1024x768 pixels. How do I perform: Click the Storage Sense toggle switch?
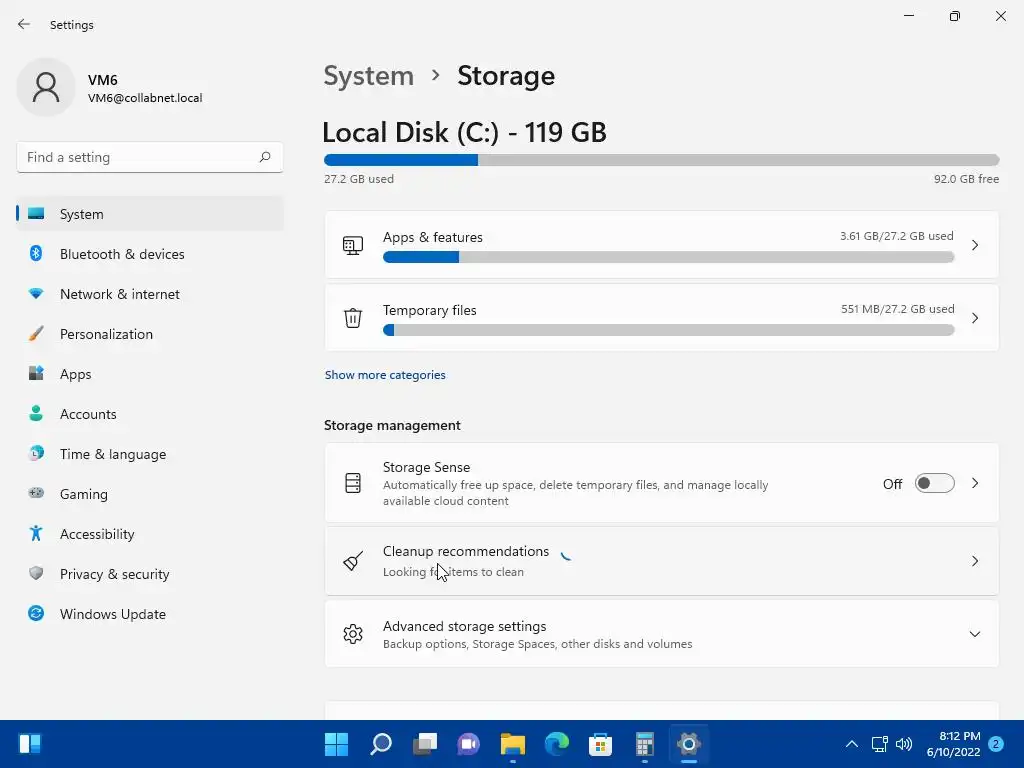click(x=935, y=484)
